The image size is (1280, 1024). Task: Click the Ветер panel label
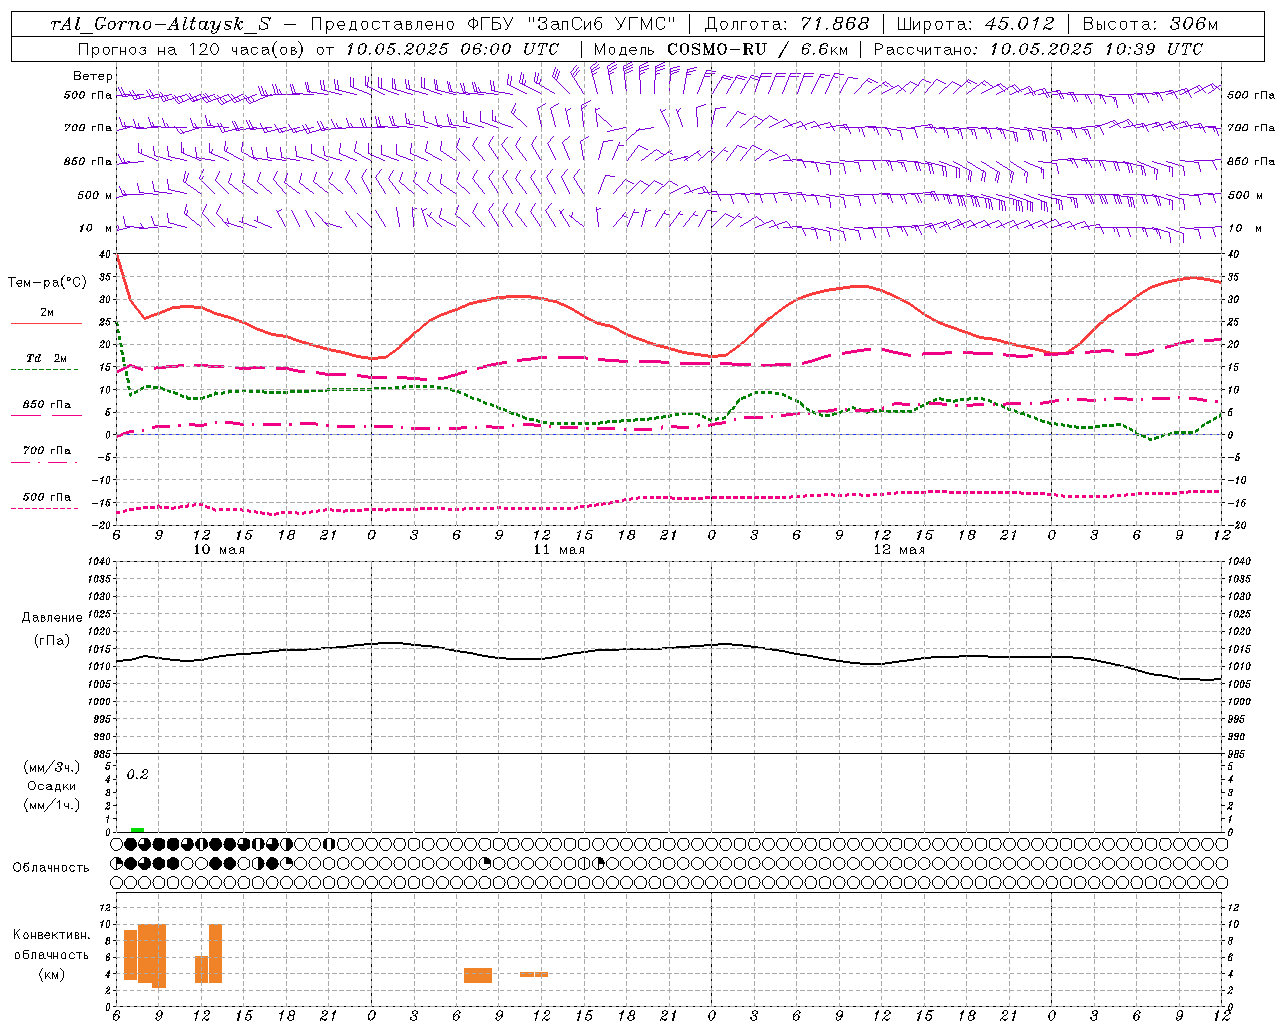pos(93,76)
